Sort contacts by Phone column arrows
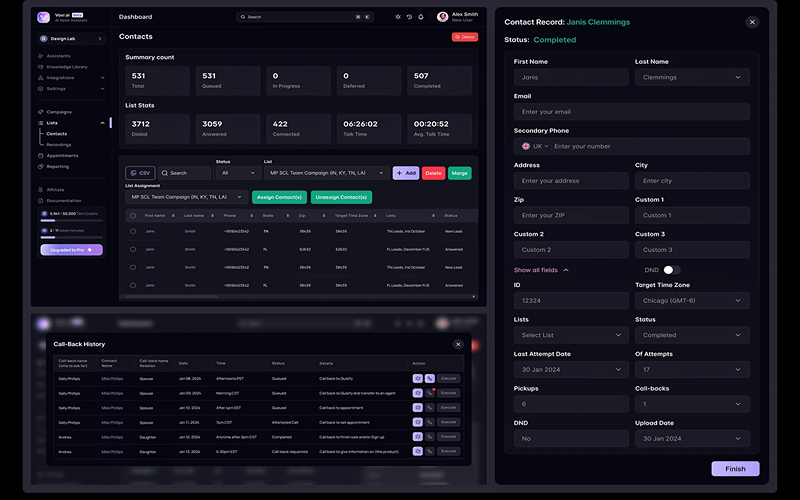The image size is (800, 500). point(252,216)
